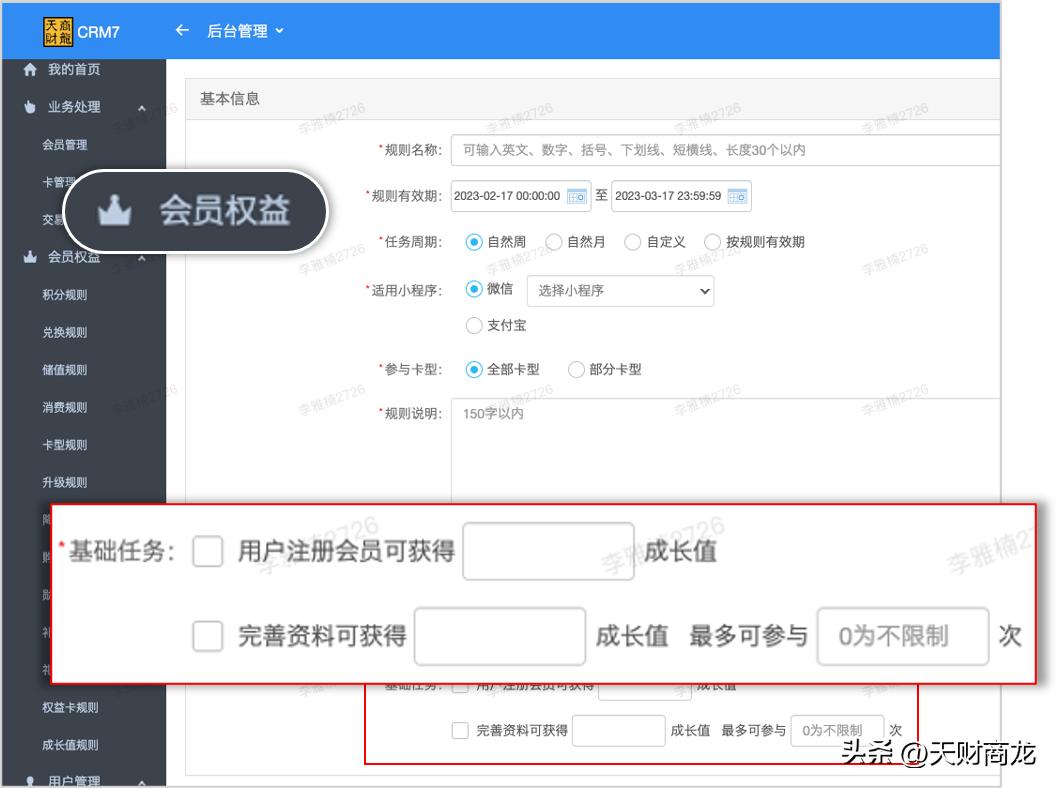Screen dimensions: 1058x788
Task: Click the user icon beside 用户管理
Action: (x=30, y=781)
